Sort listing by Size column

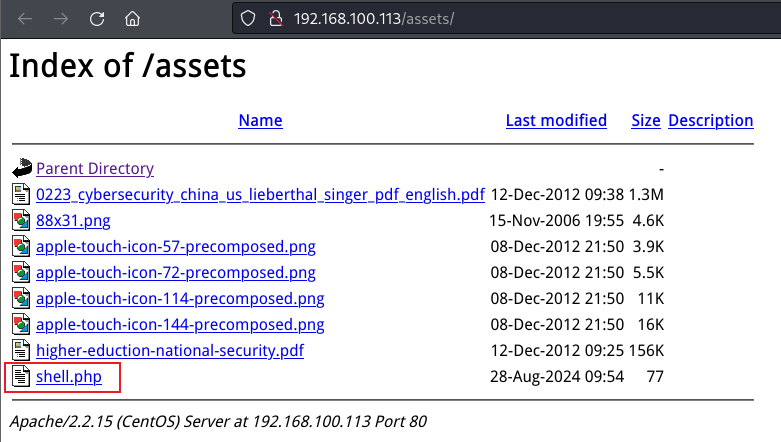pos(645,121)
